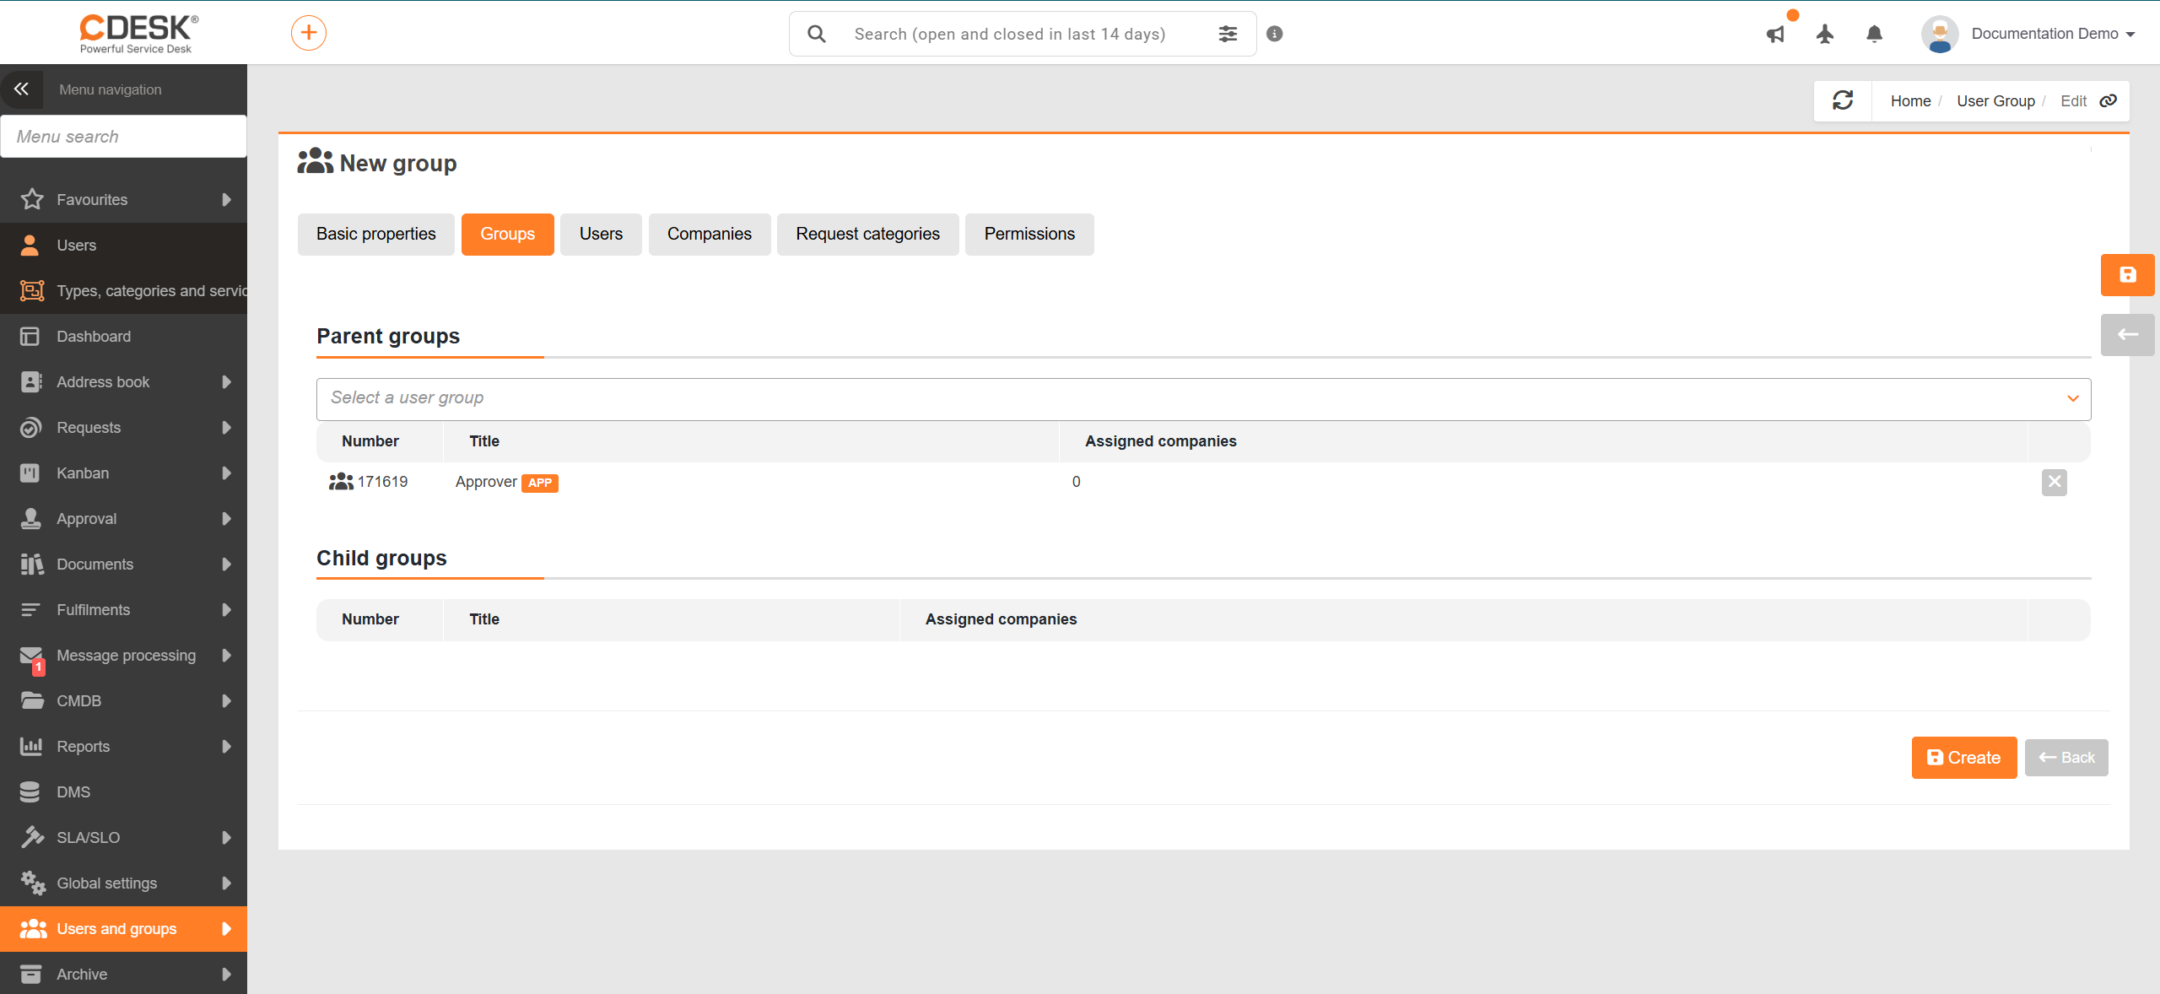Open the search filter settings icon

click(x=1228, y=34)
